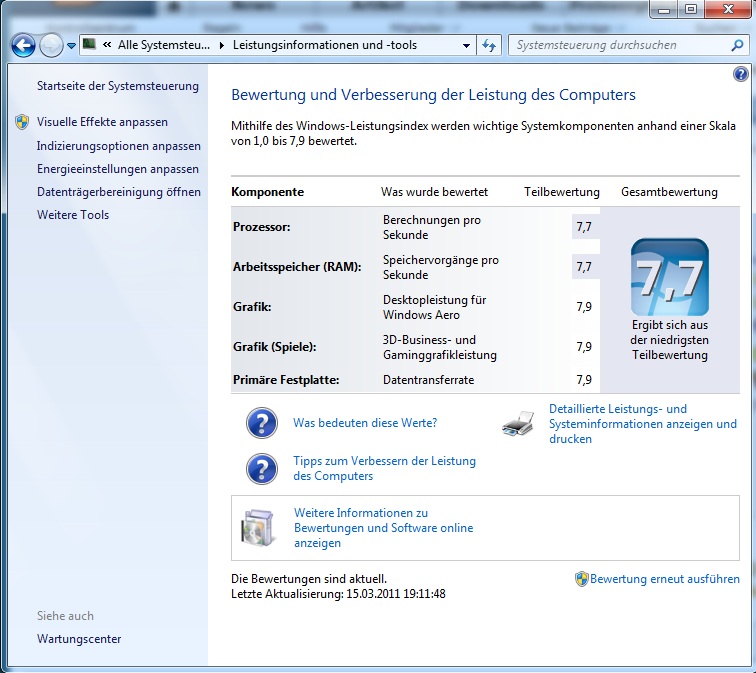Viewport: 756px width, 673px height.
Task: Click the Datentransferrate description
Action: pos(429,380)
